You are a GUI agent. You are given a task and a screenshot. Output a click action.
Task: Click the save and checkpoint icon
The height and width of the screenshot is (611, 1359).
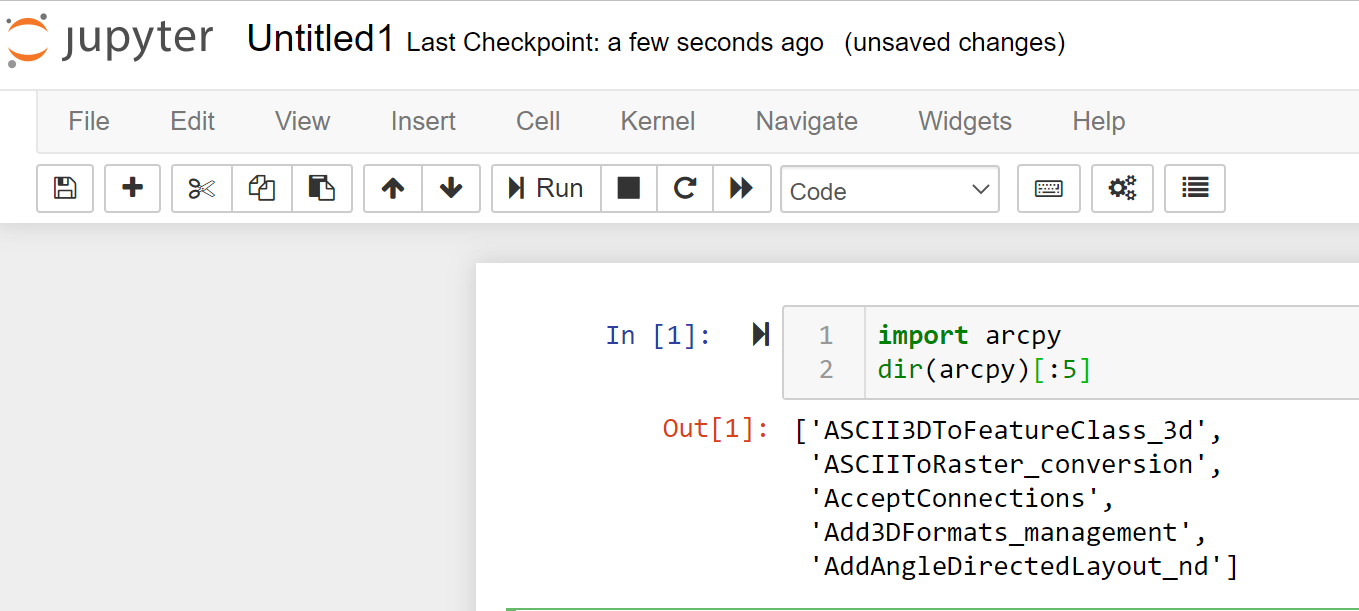tap(65, 188)
